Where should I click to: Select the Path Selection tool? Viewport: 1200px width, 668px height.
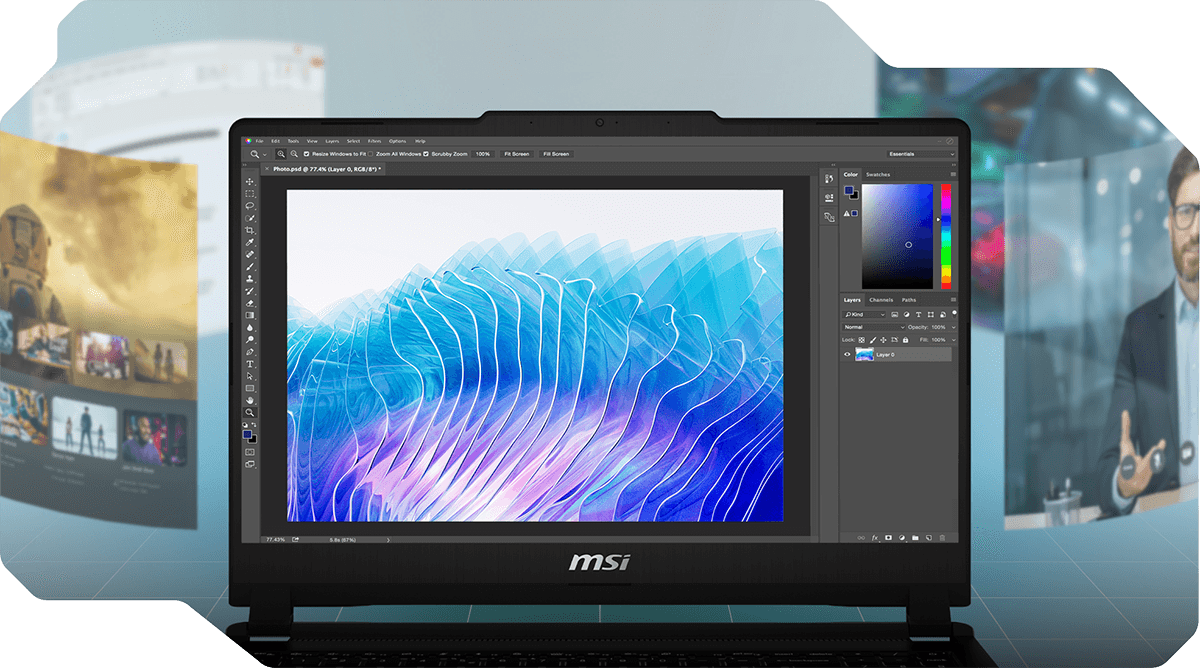click(250, 376)
